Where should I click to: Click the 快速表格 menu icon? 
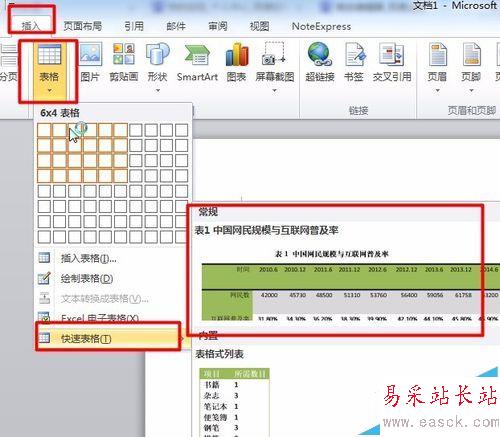tap(44, 338)
